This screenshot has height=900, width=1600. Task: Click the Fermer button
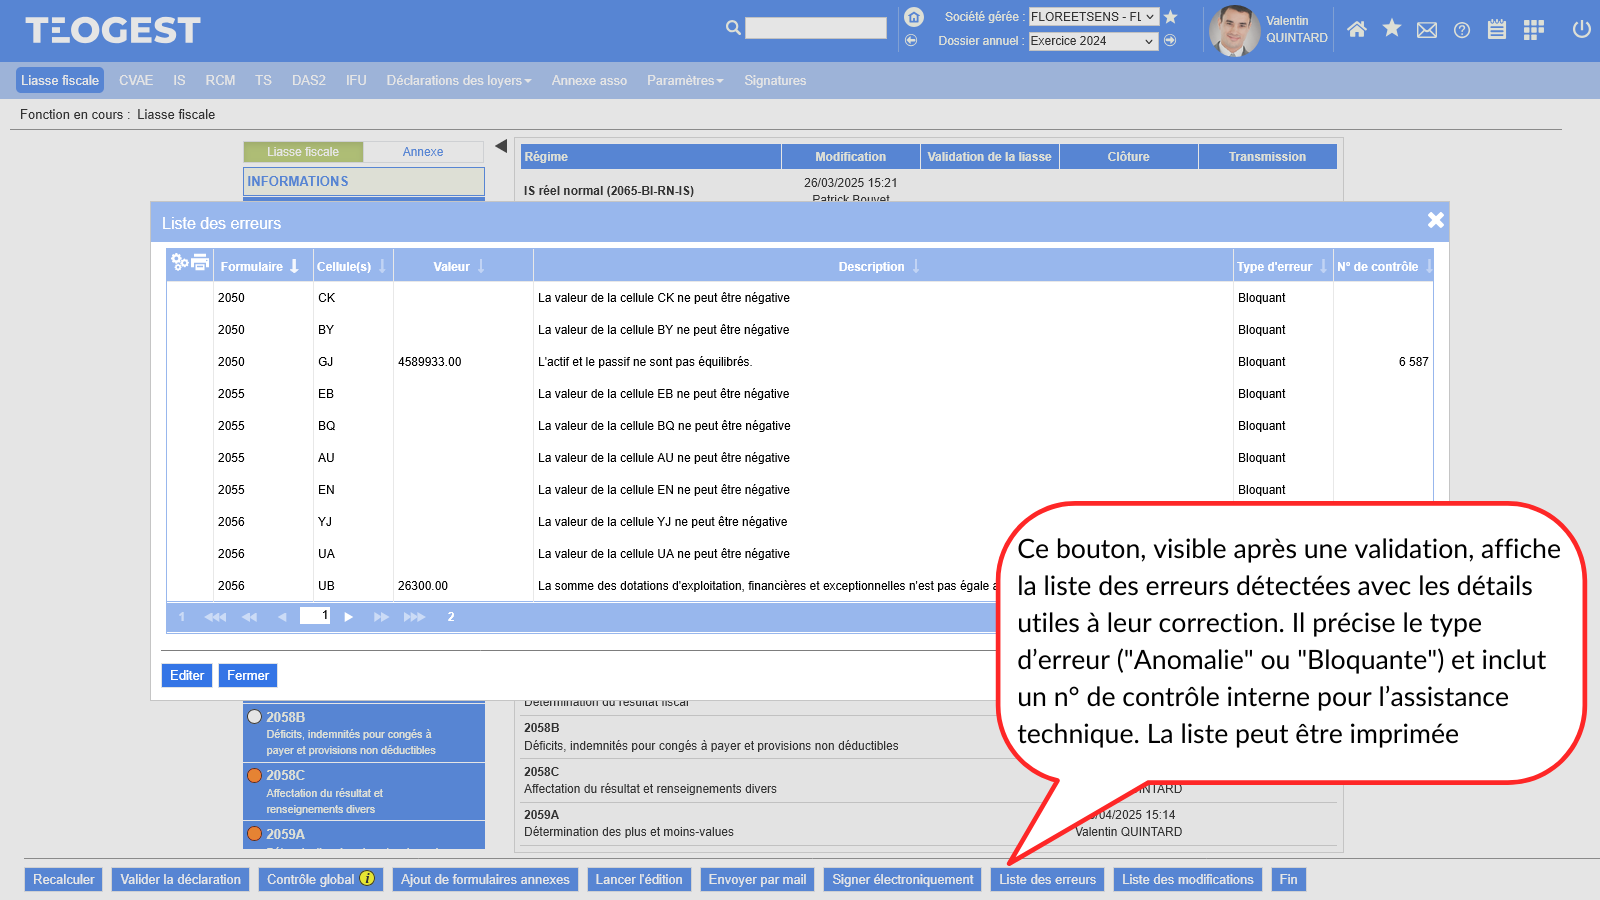pos(247,676)
